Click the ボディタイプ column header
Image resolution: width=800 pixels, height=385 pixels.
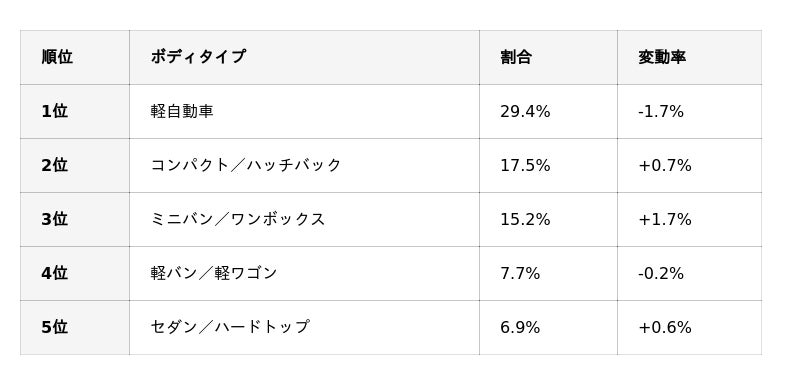coord(304,57)
